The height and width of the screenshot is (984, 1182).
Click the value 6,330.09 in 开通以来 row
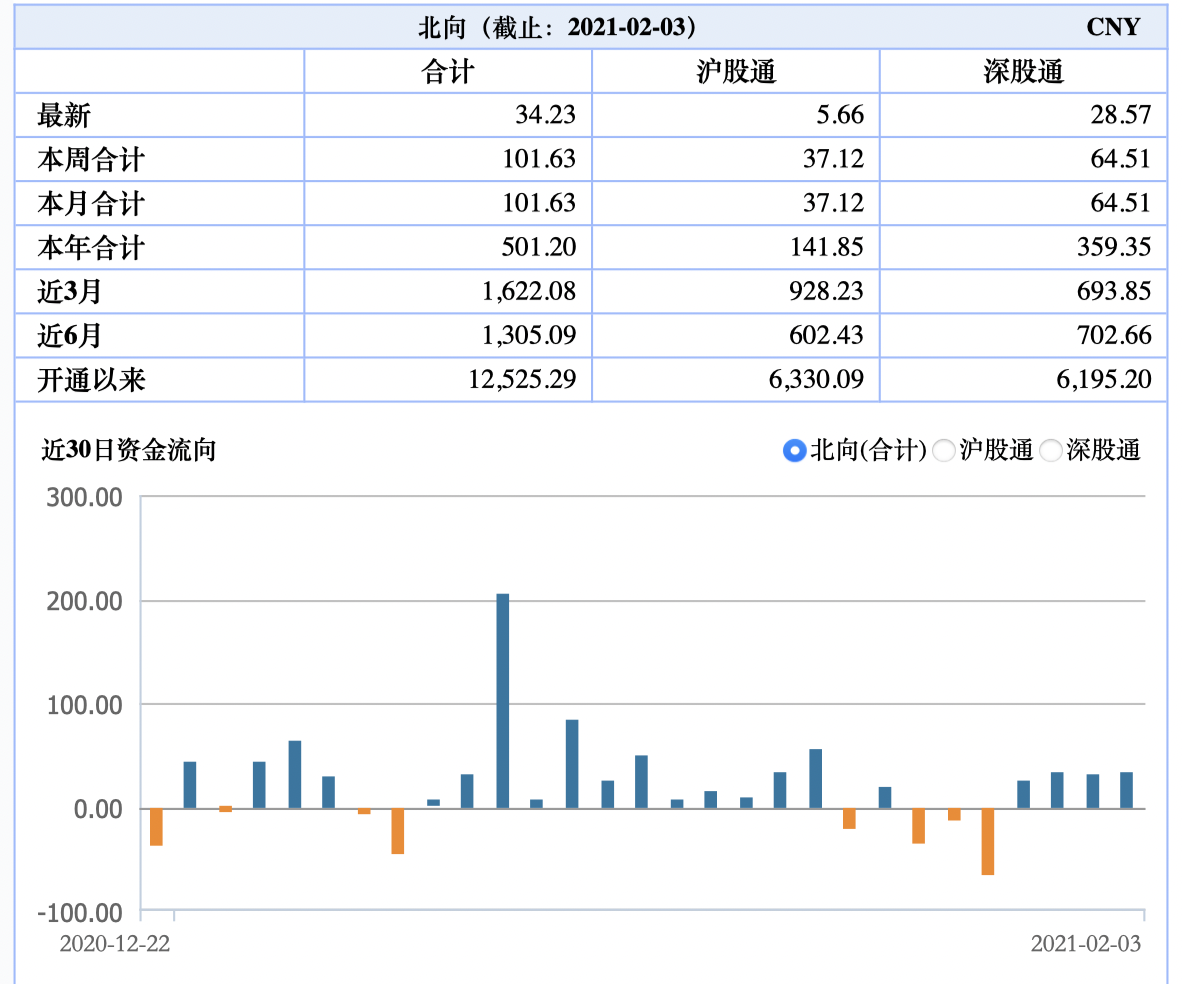[x=816, y=379]
